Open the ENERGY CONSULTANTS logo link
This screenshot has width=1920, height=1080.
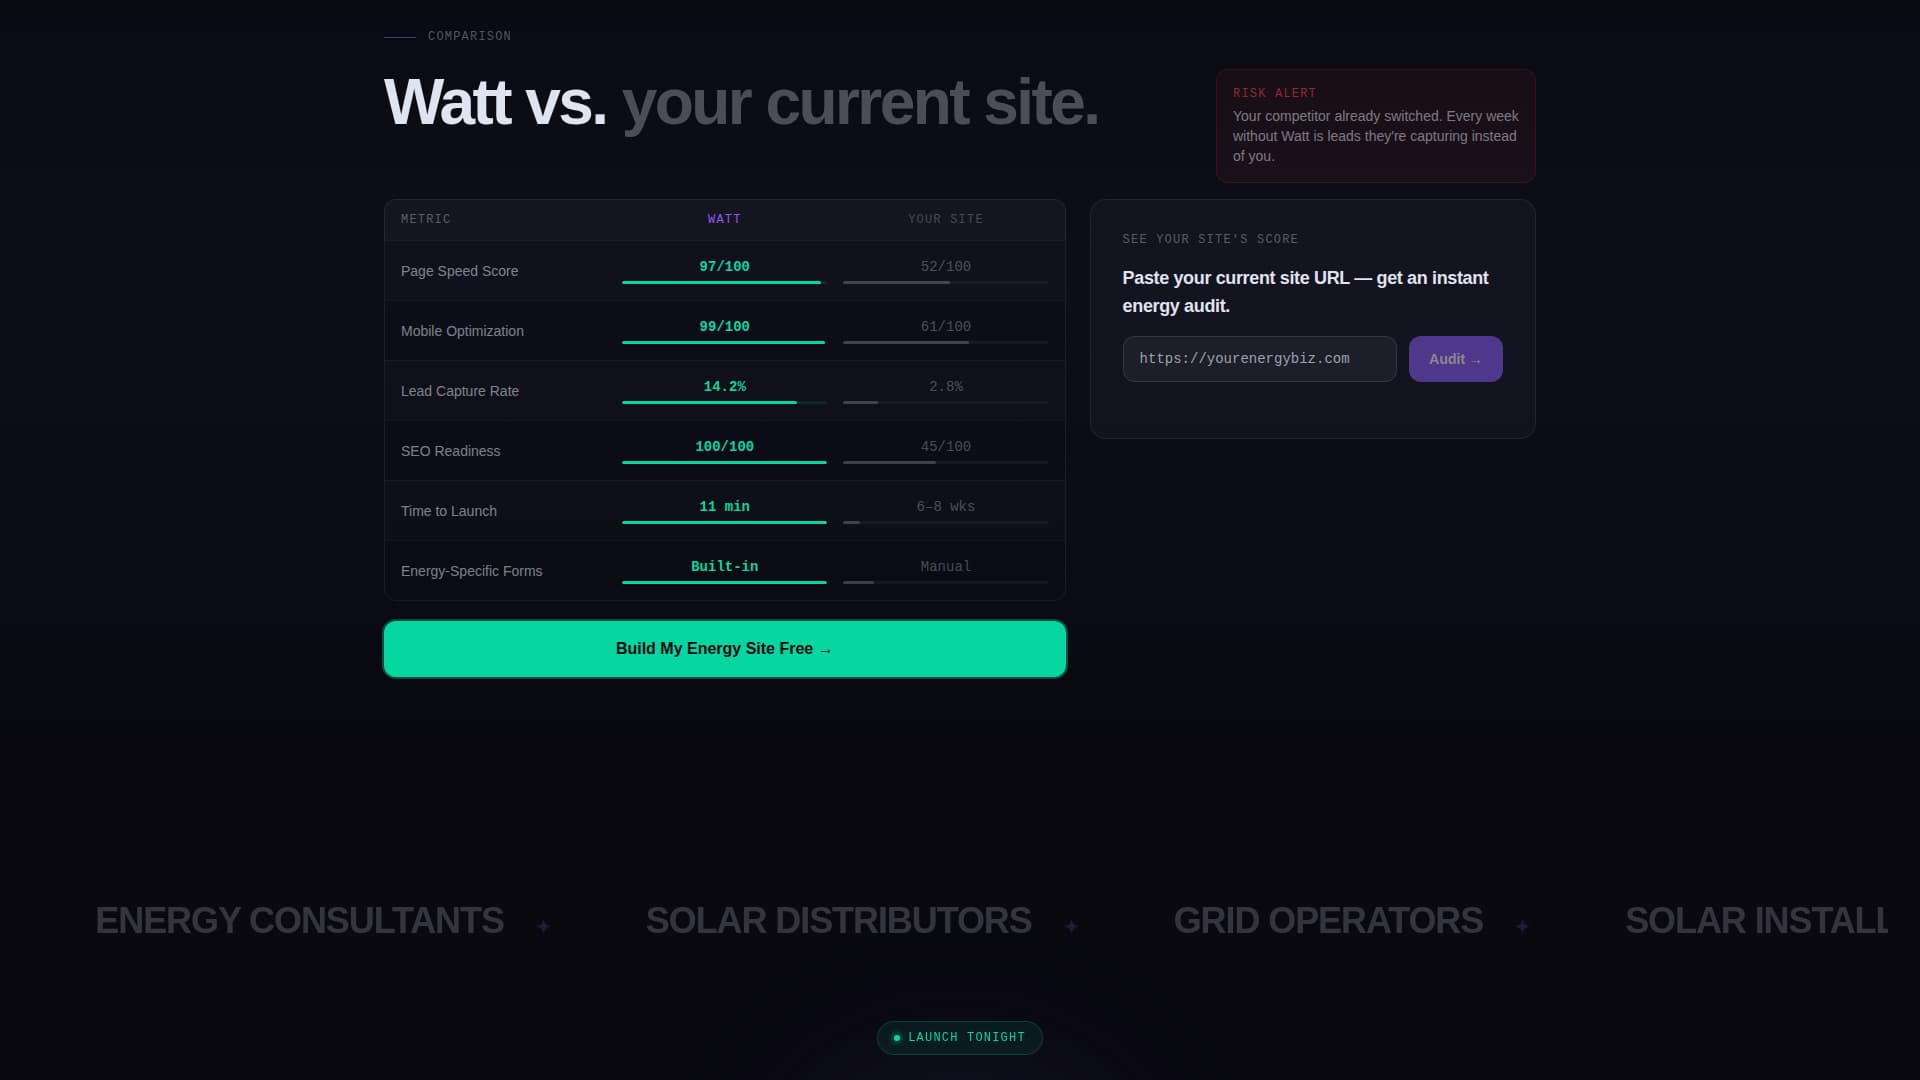pyautogui.click(x=299, y=920)
